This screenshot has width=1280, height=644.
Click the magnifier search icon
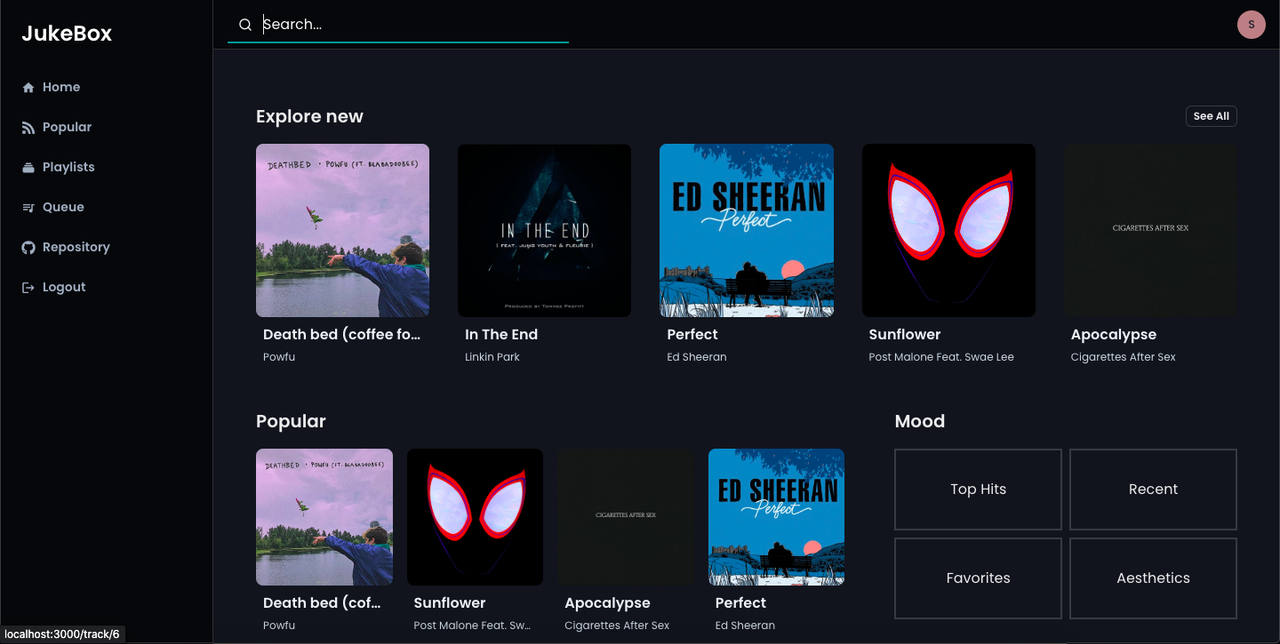tap(245, 25)
